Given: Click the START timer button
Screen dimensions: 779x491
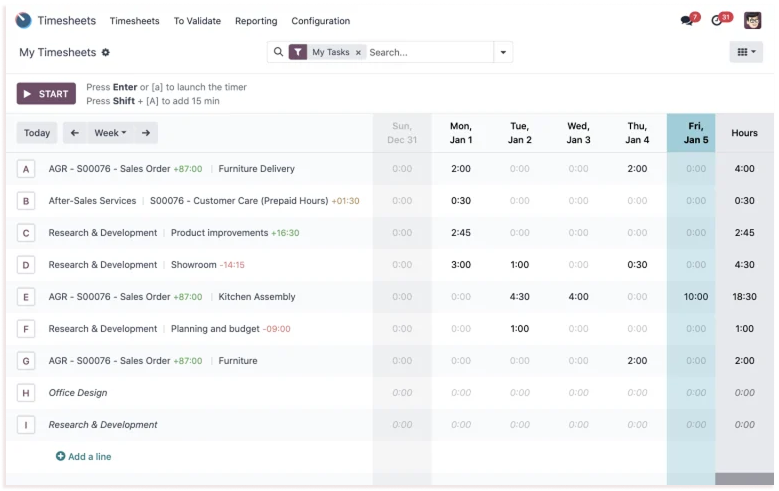Looking at the screenshot, I should (x=46, y=93).
